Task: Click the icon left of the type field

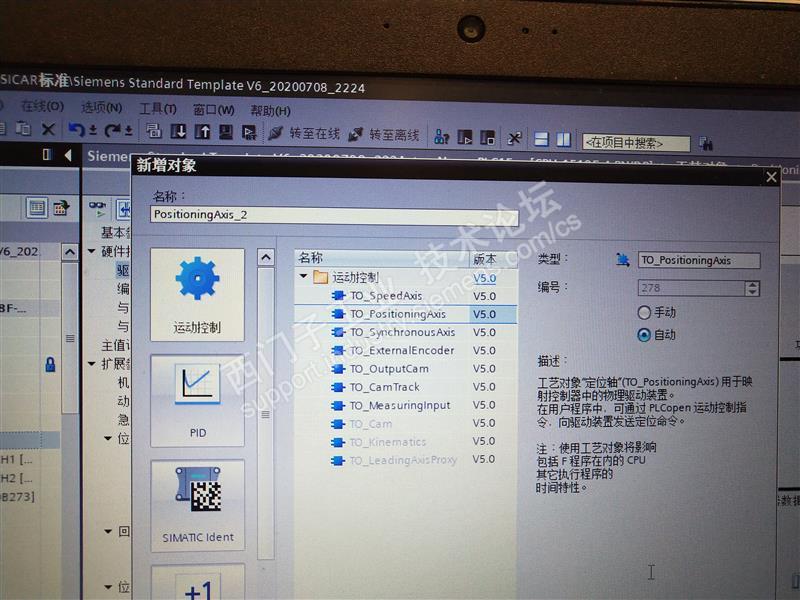Action: [x=622, y=260]
